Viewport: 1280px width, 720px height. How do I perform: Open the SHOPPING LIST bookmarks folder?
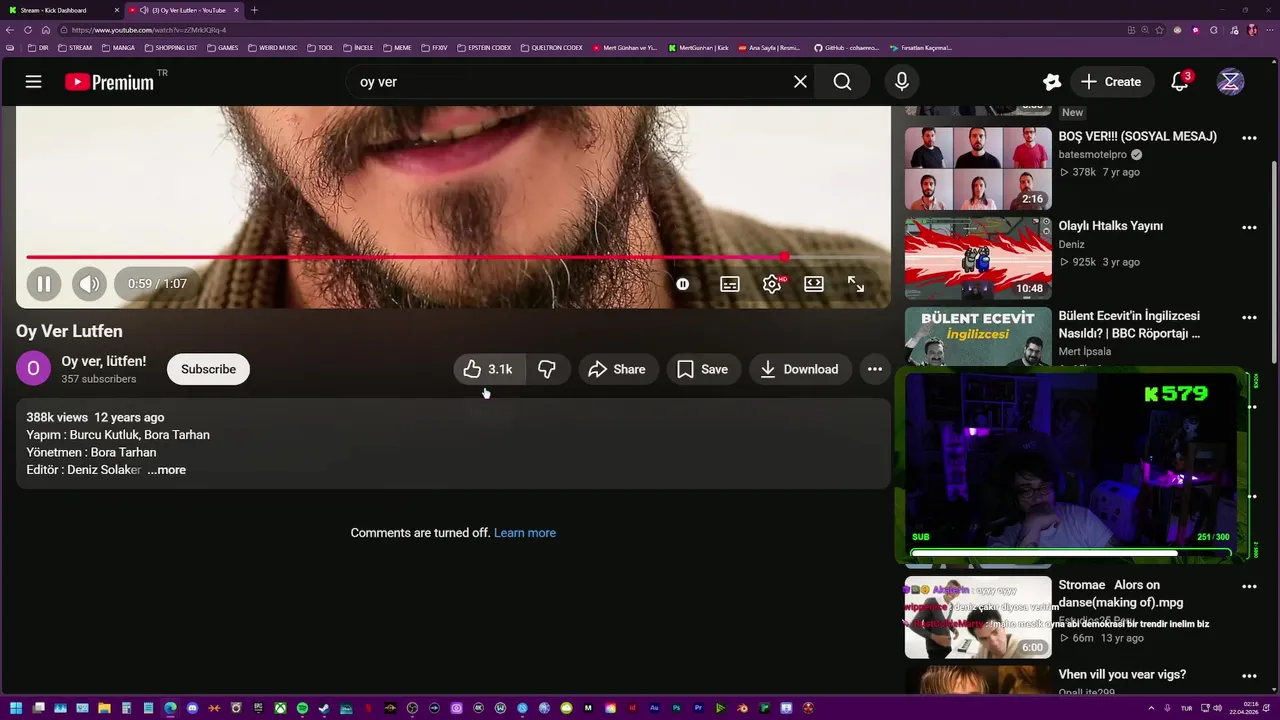point(171,48)
